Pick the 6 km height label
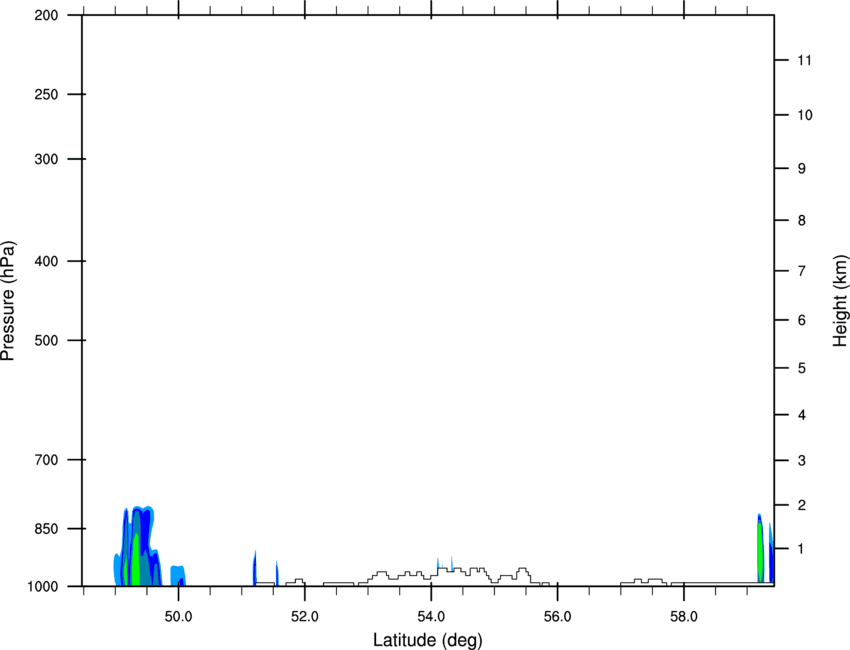 (802, 320)
